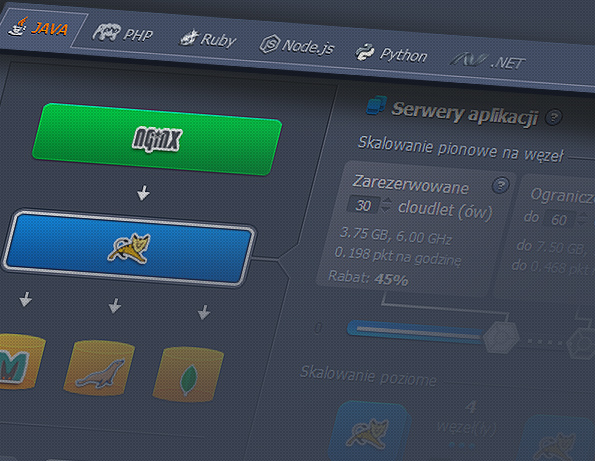Viewport: 595px width, 461px height.
Task: Select the .NET tab
Action: [x=488, y=61]
